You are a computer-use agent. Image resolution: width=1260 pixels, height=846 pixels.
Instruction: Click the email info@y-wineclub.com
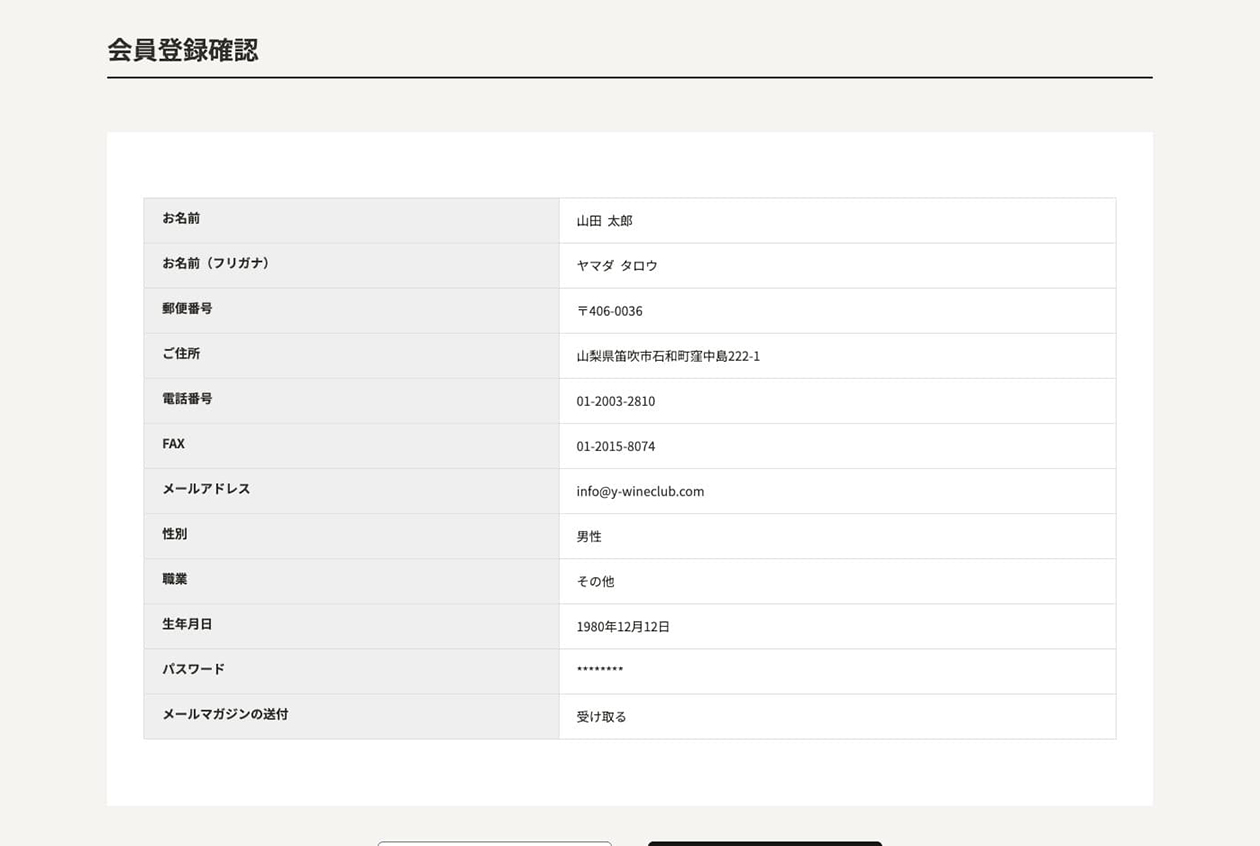point(640,491)
